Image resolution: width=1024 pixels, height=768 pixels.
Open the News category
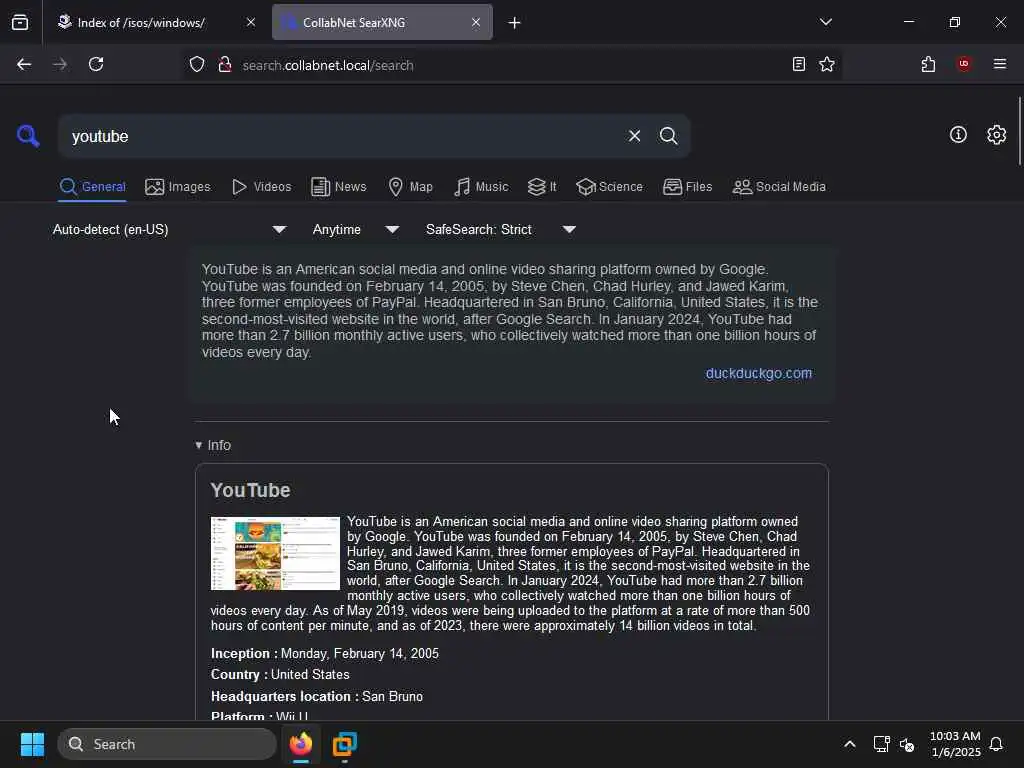point(339,187)
